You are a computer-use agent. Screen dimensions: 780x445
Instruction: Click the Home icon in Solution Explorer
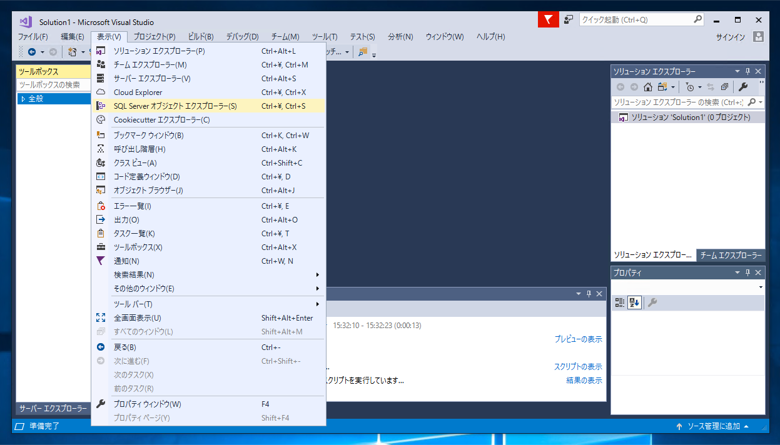tap(648, 87)
